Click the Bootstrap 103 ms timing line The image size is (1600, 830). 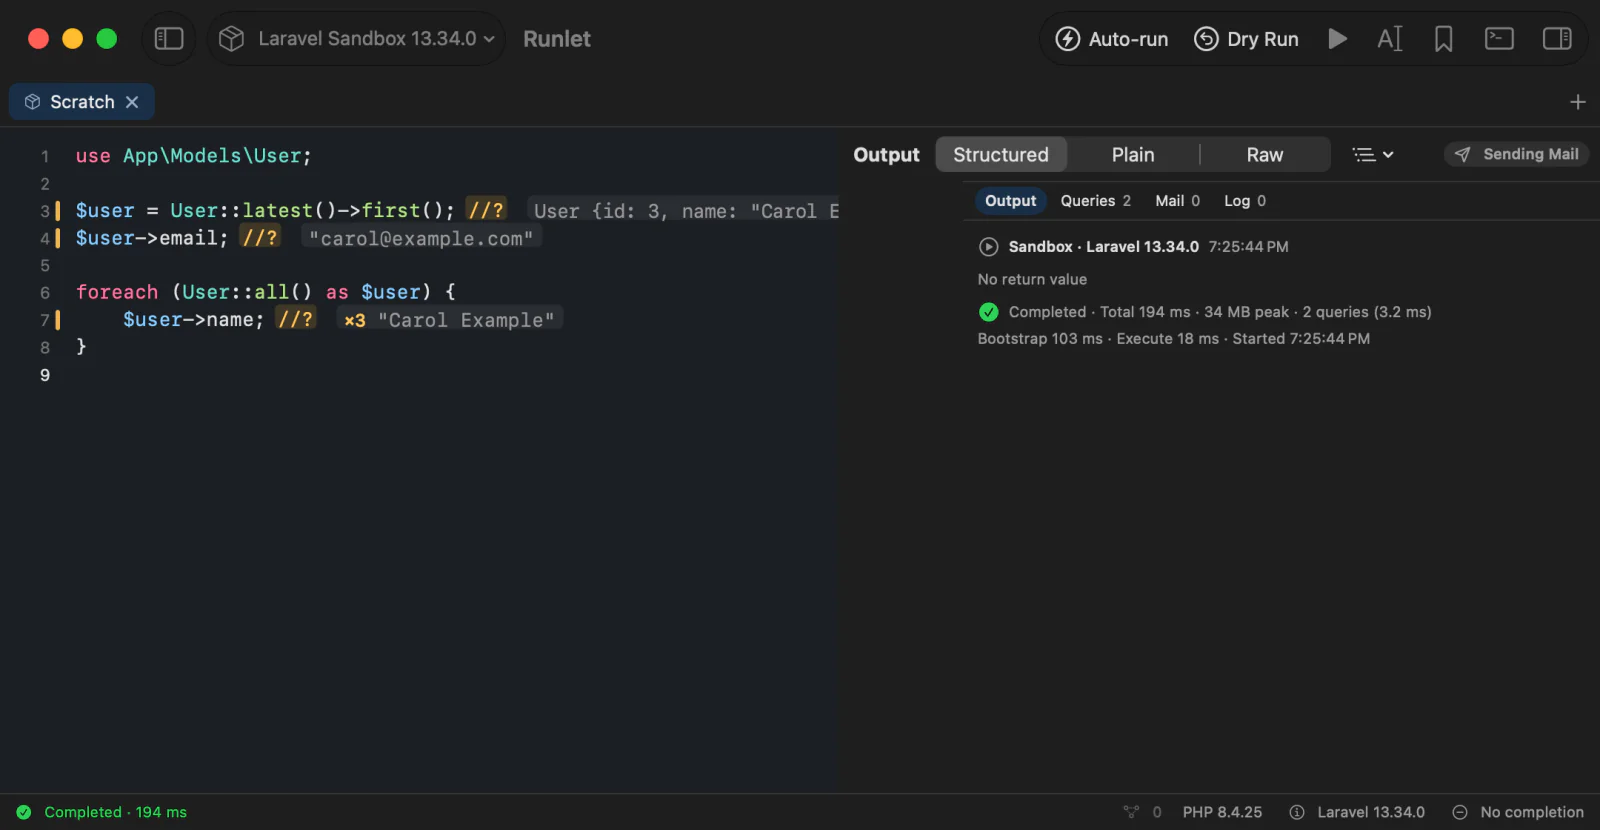pyautogui.click(x=1174, y=338)
